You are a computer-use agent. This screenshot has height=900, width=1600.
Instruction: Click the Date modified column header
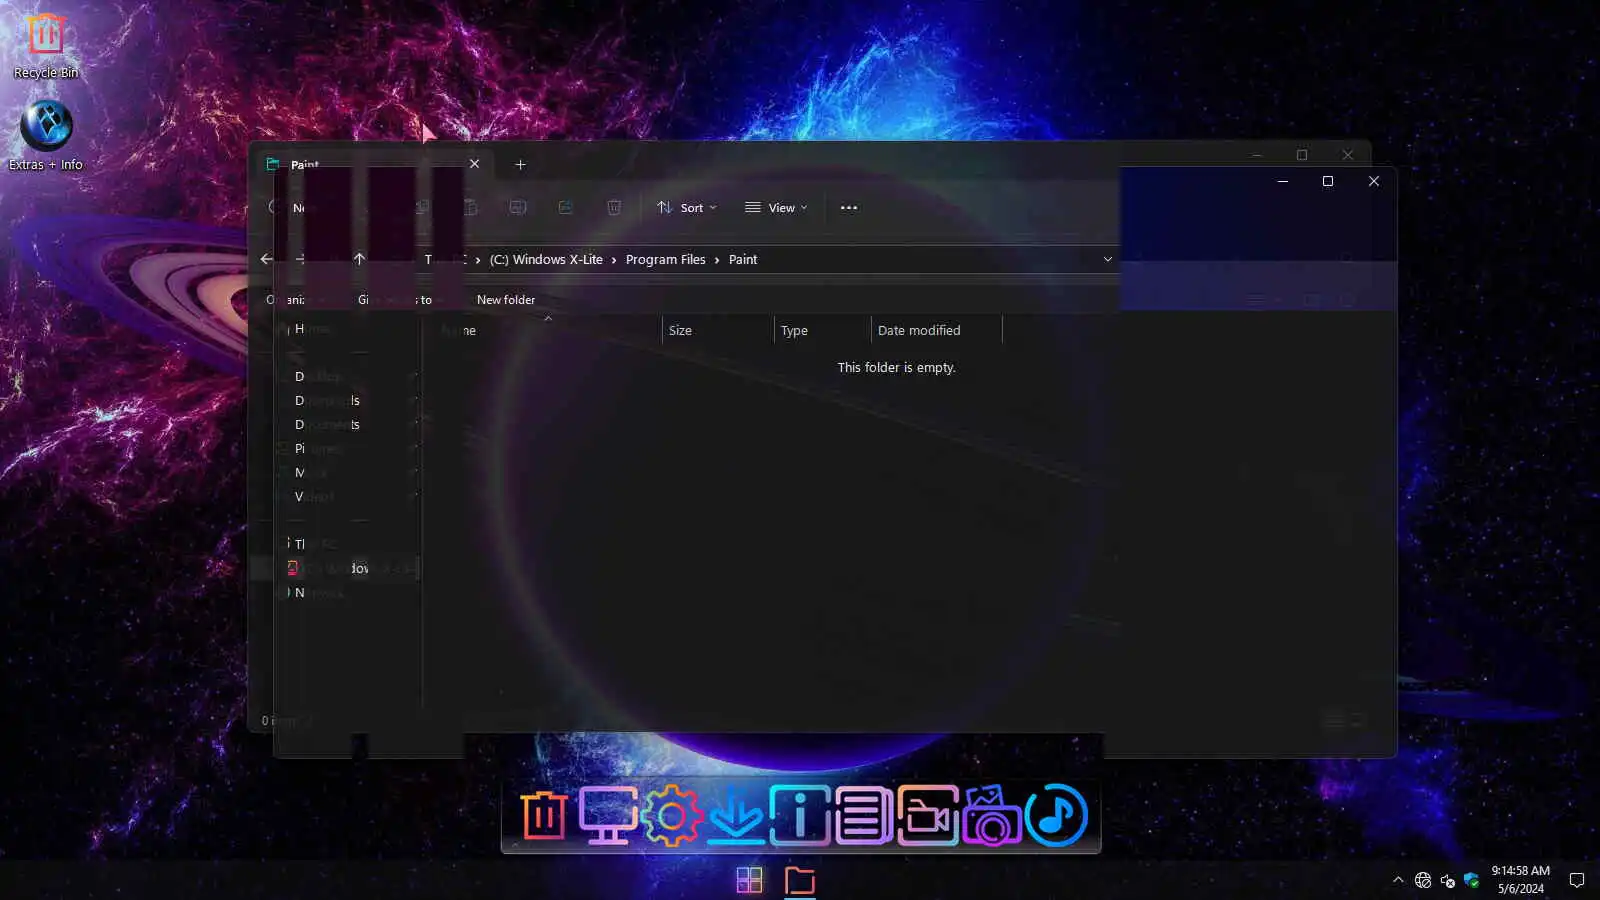click(936, 330)
